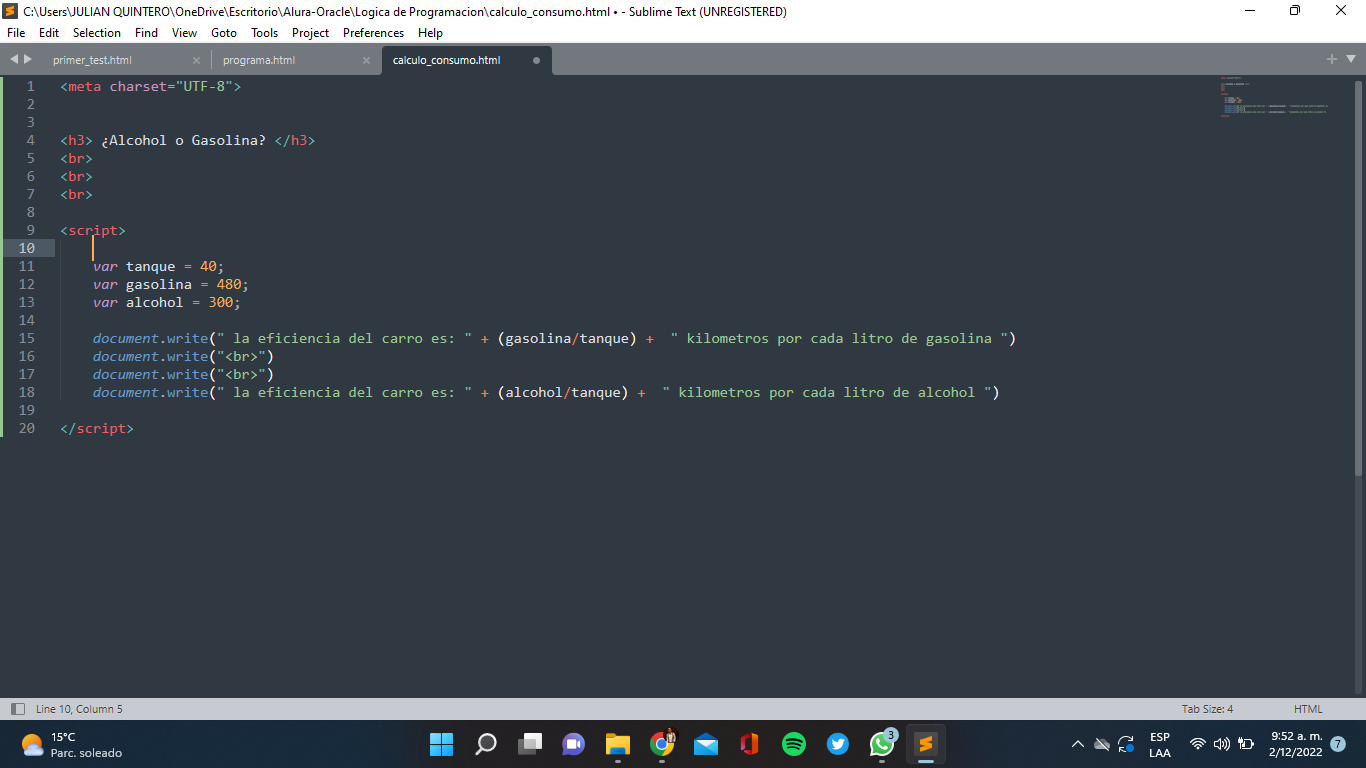The height and width of the screenshot is (768, 1366).
Task: Click Line 10, Column 5 status
Action: coord(79,709)
